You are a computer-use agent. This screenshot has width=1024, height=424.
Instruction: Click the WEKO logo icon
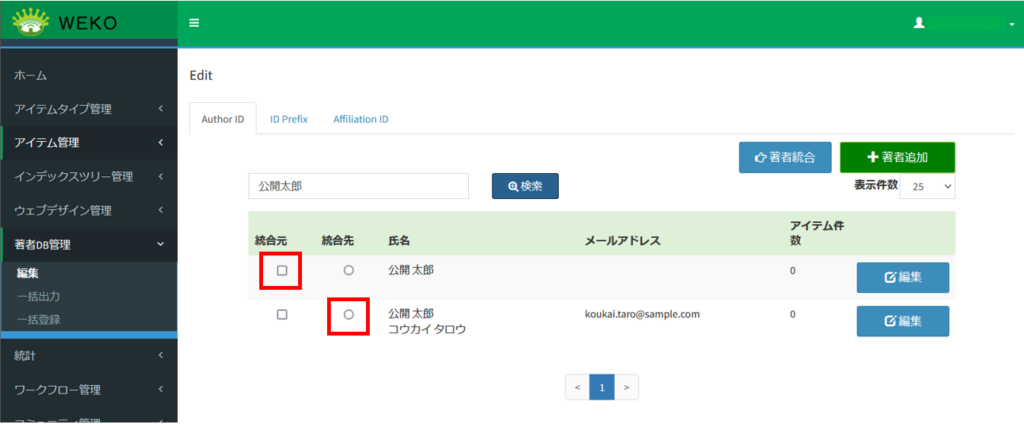click(31, 22)
